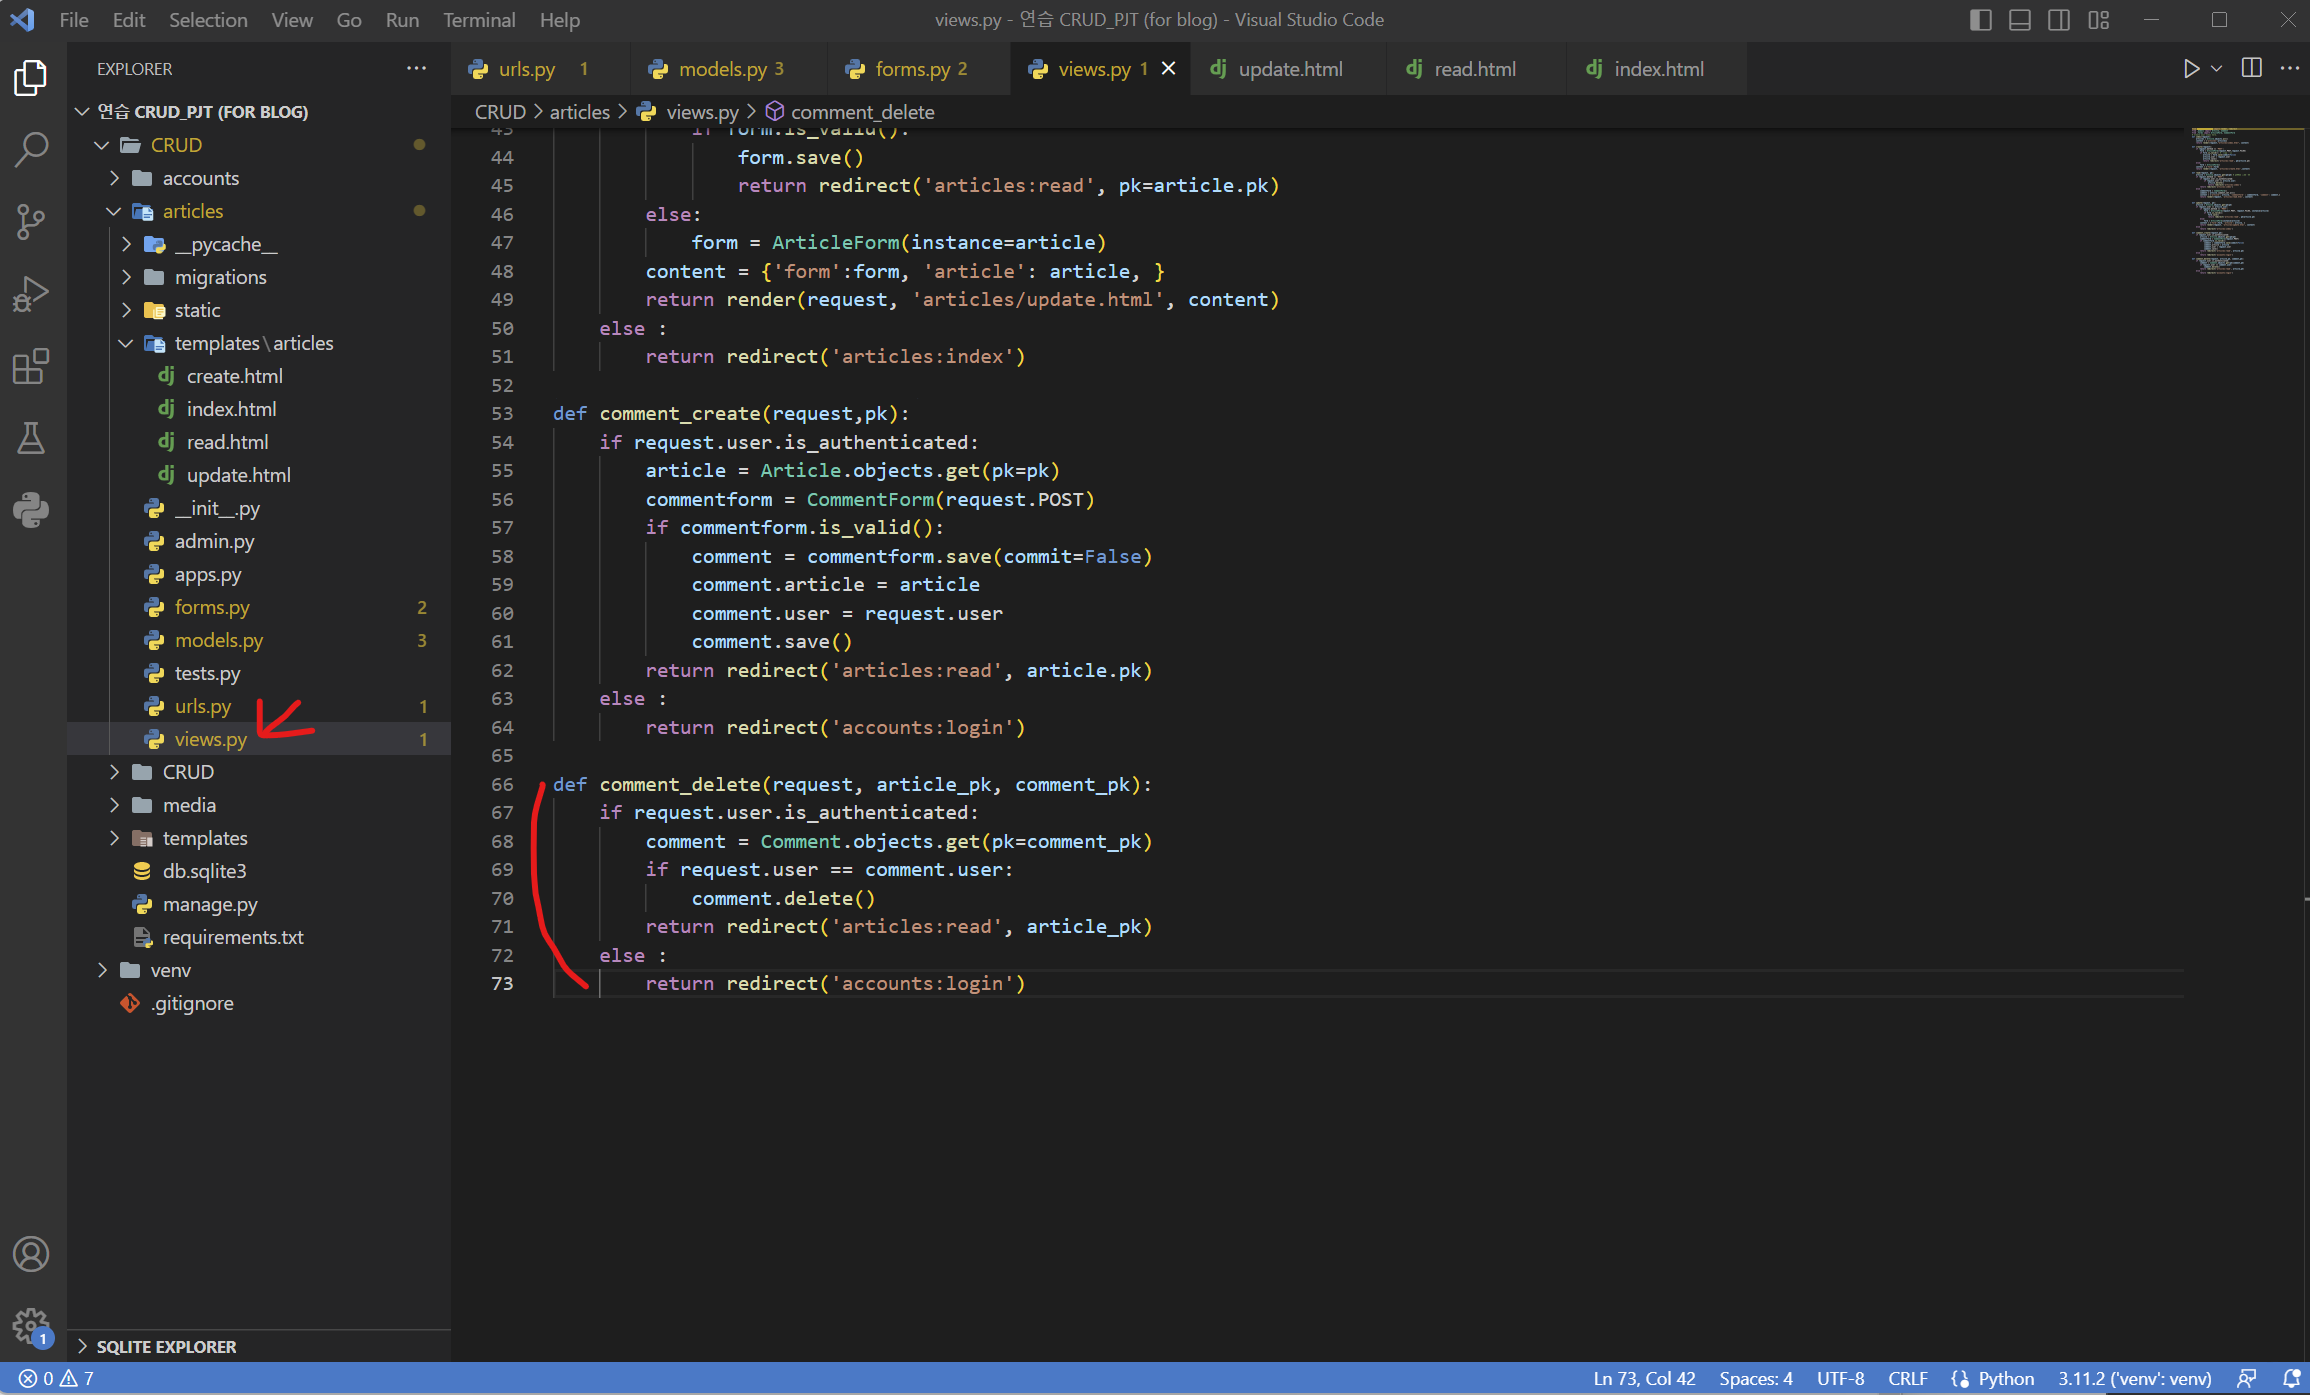Split the editor to the right
The width and height of the screenshot is (2310, 1395).
coord(2251,69)
